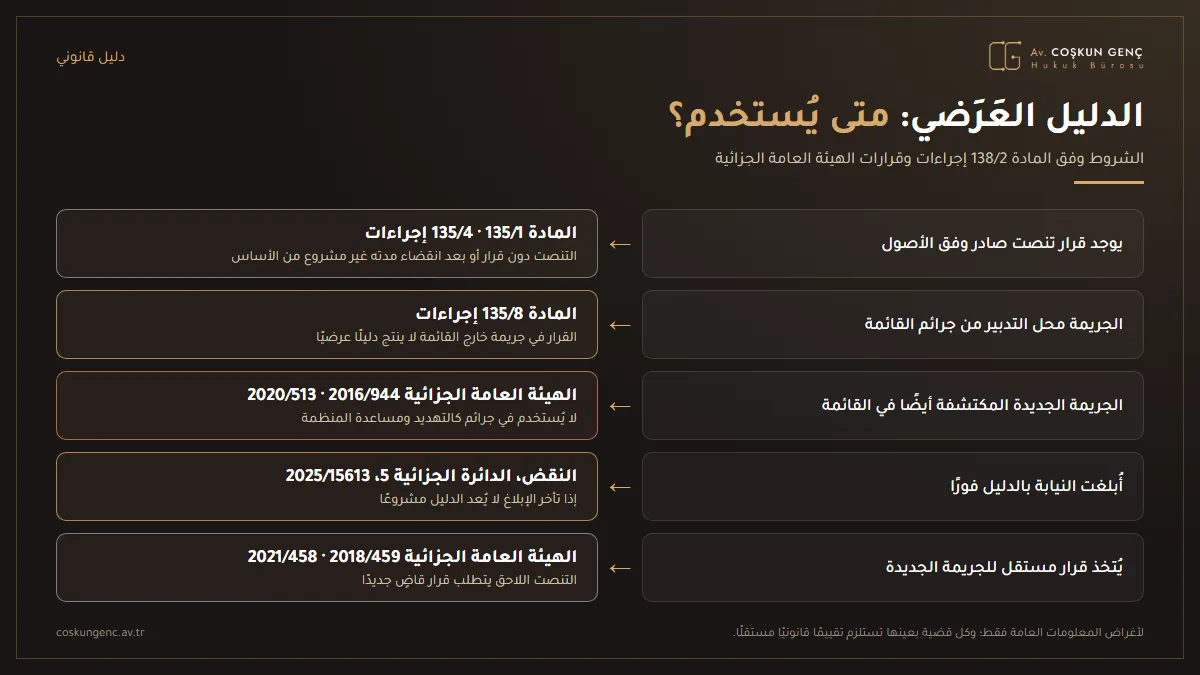Image resolution: width=1200 pixels, height=675 pixels.
Task: Click the heading 'الهيئة العامة الجزائية 2016/944 · 2020/513'
Action: (412, 395)
